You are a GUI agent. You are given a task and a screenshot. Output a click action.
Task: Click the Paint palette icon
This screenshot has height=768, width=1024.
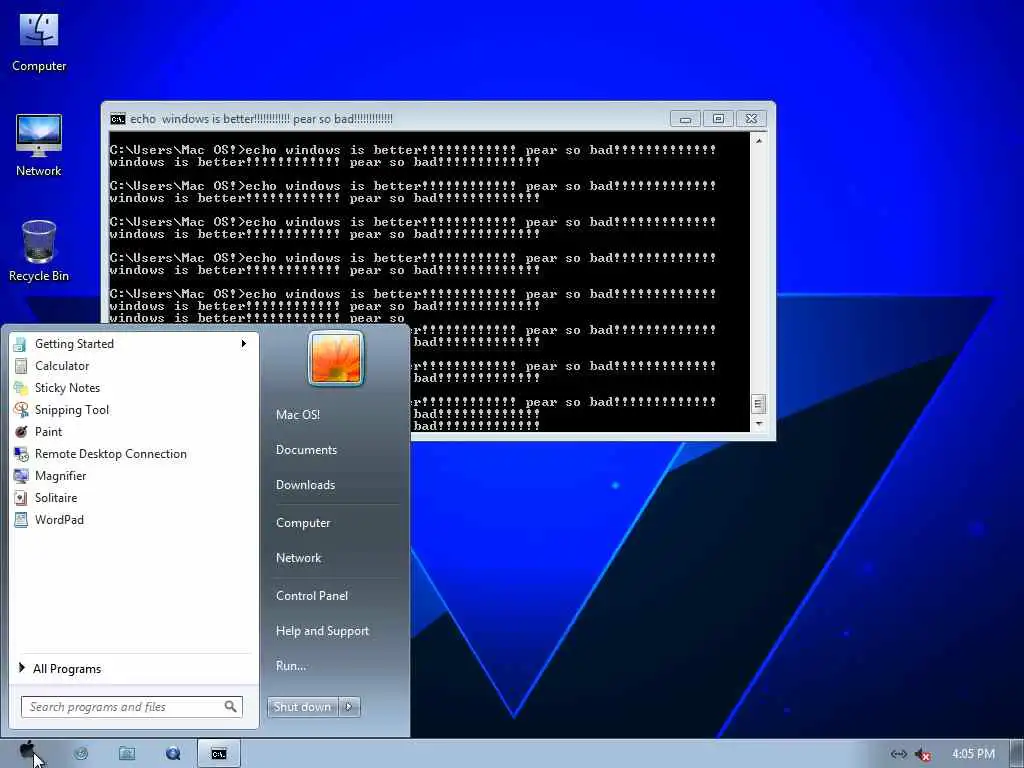[x=21, y=432]
